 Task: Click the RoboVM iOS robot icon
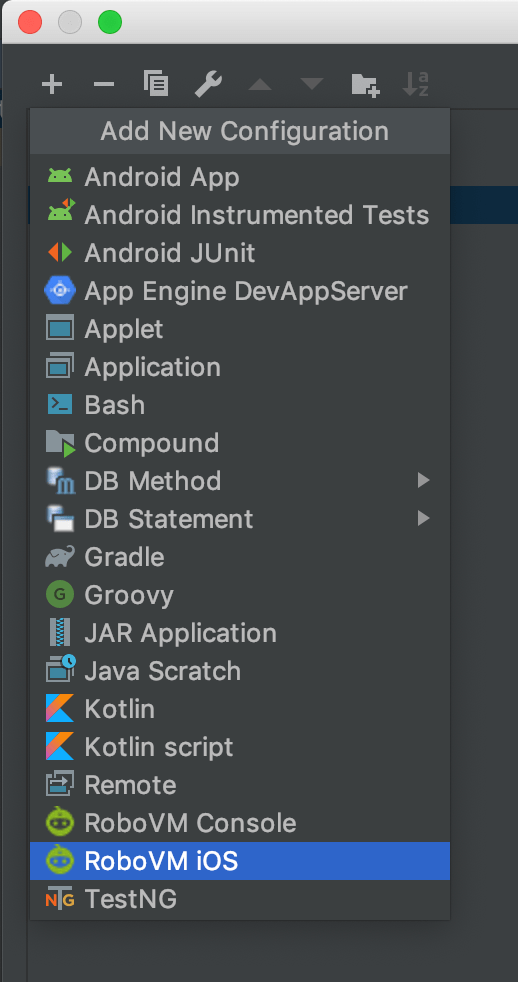pyautogui.click(x=60, y=861)
